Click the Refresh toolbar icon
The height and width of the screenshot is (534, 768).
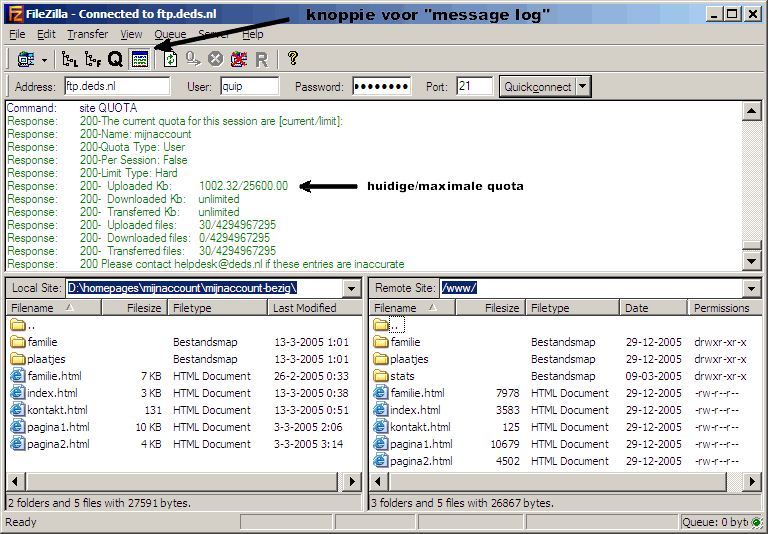pos(170,59)
